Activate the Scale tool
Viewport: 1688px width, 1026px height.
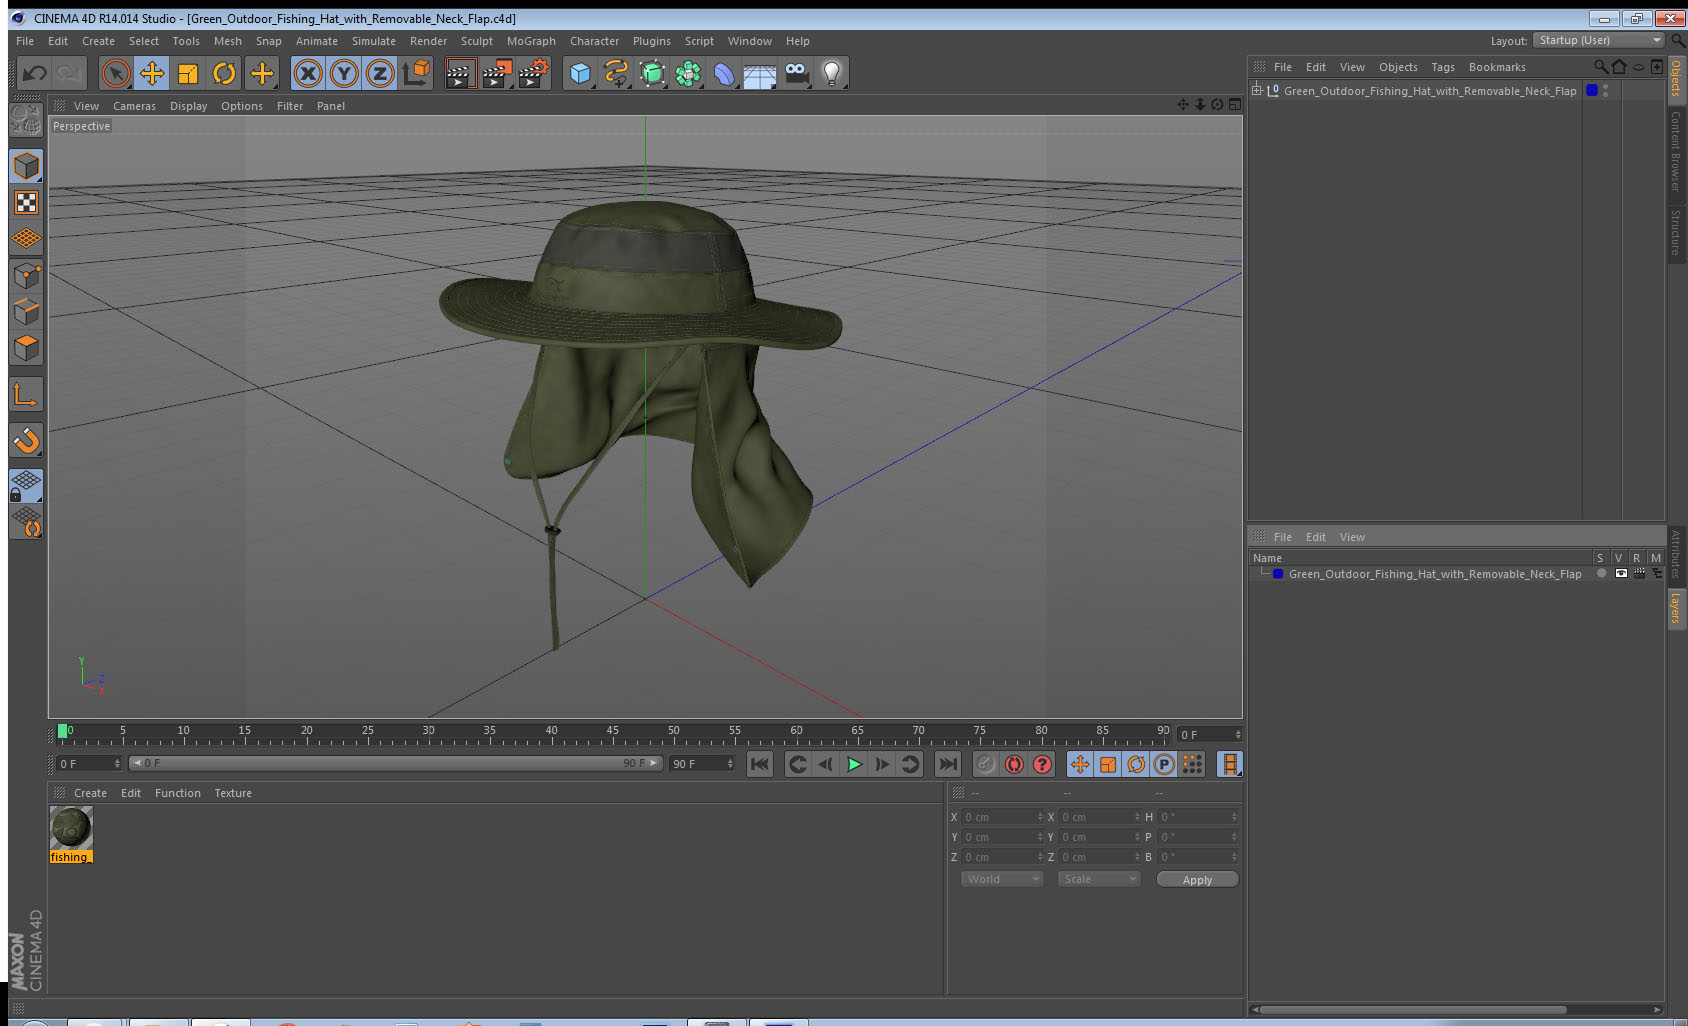click(188, 73)
